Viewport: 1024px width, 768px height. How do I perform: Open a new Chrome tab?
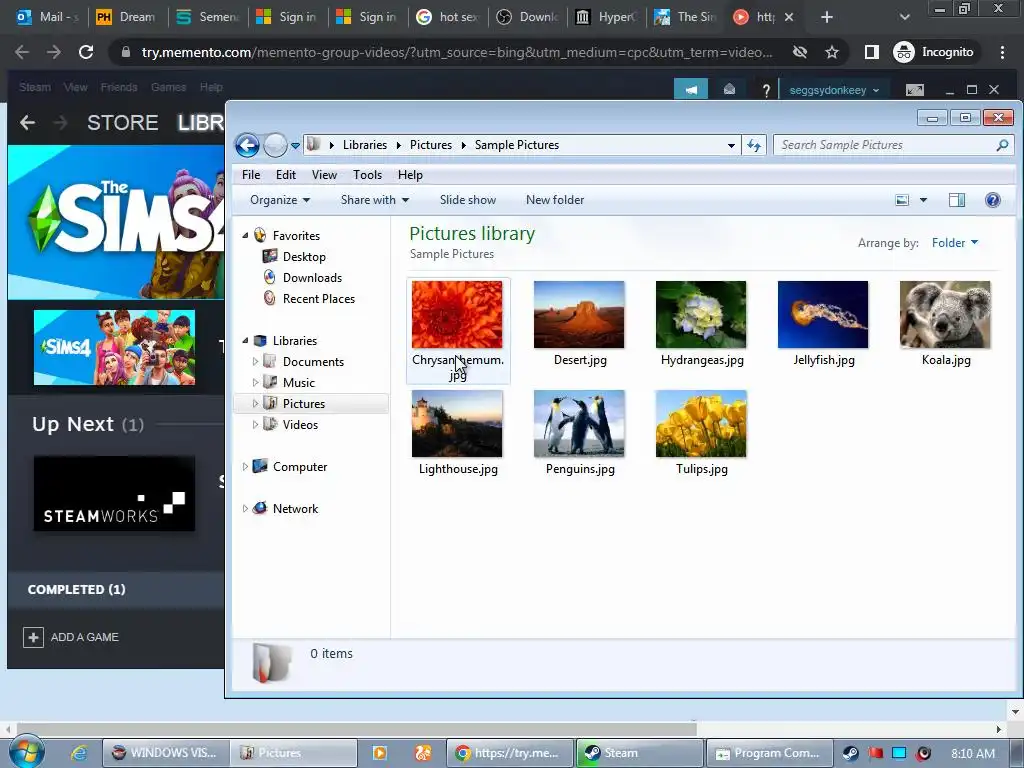click(x=827, y=17)
